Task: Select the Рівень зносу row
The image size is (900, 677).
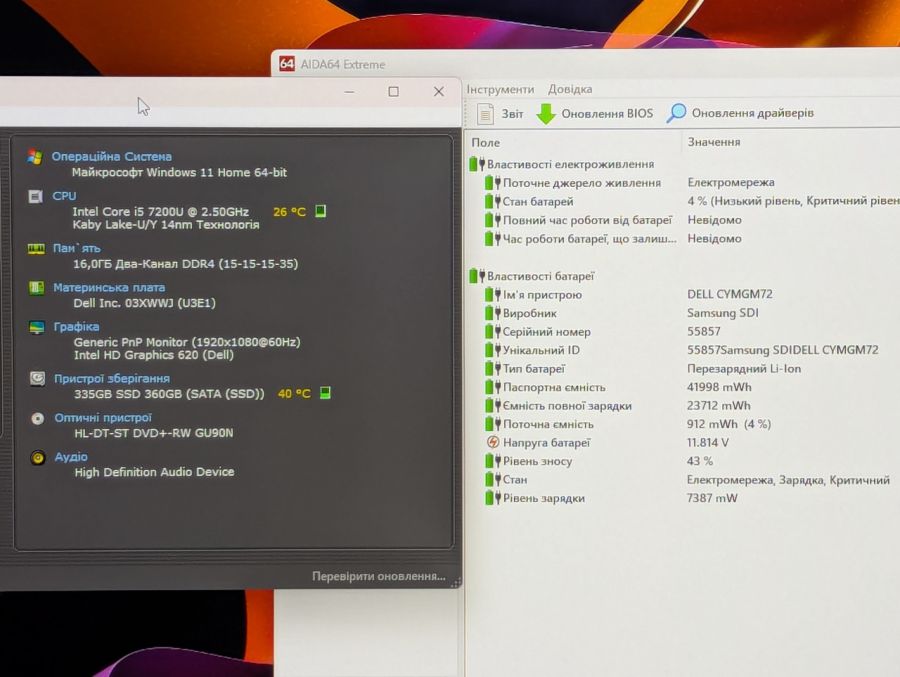Action: 683,461
